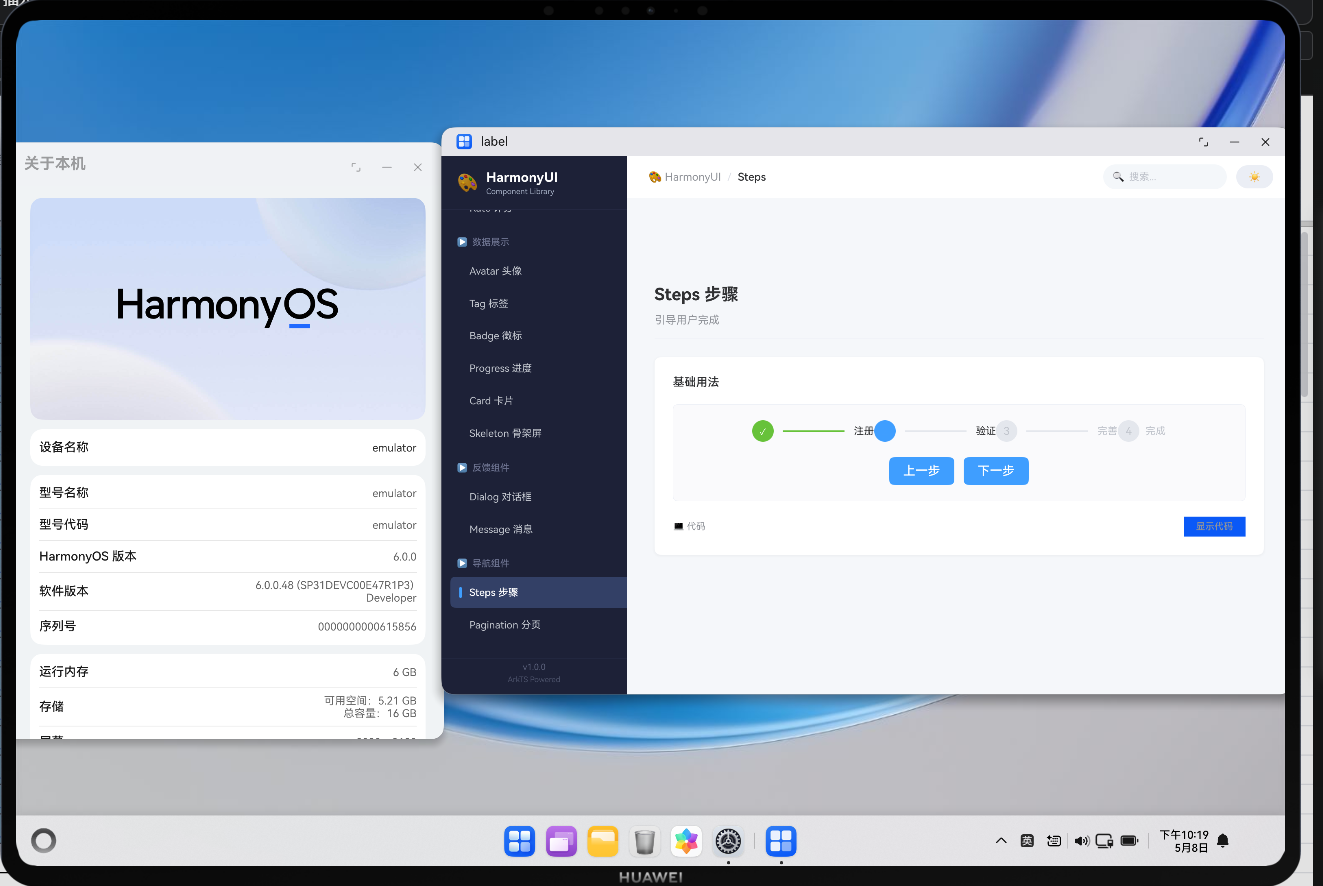Collapse the 导航组件 sidebar section
This screenshot has width=1323, height=886.
(482, 563)
